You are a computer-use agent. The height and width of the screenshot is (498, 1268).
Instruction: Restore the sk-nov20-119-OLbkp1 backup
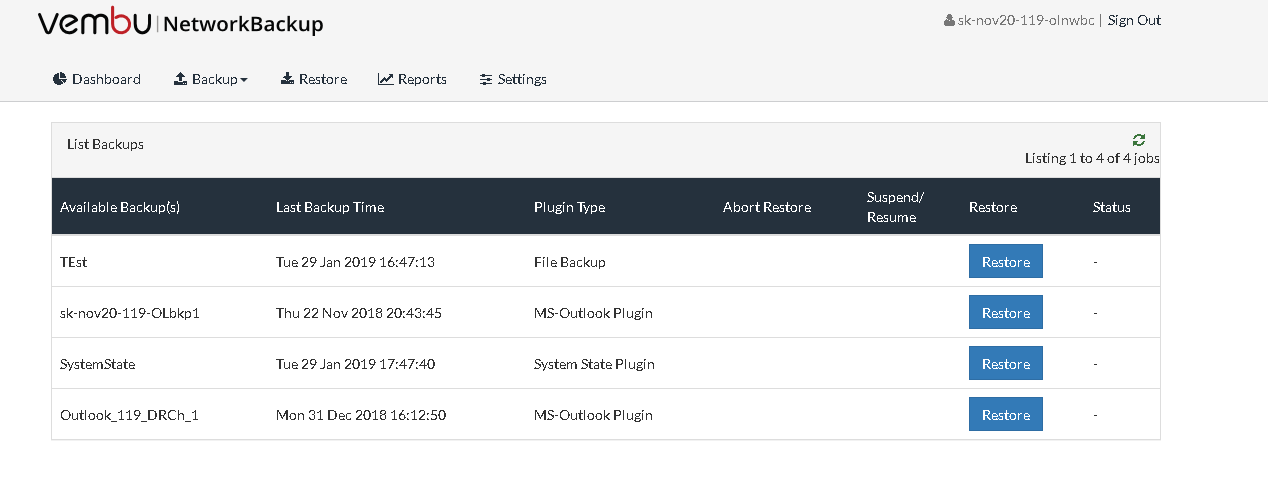click(x=1006, y=313)
